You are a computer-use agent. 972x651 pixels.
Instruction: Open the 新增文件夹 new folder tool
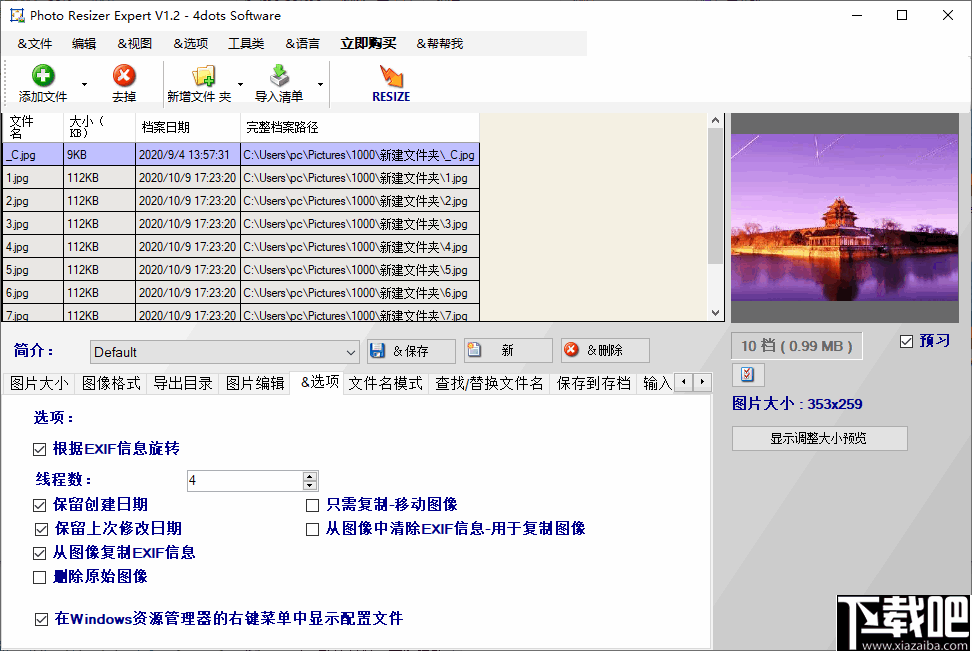pyautogui.click(x=205, y=74)
